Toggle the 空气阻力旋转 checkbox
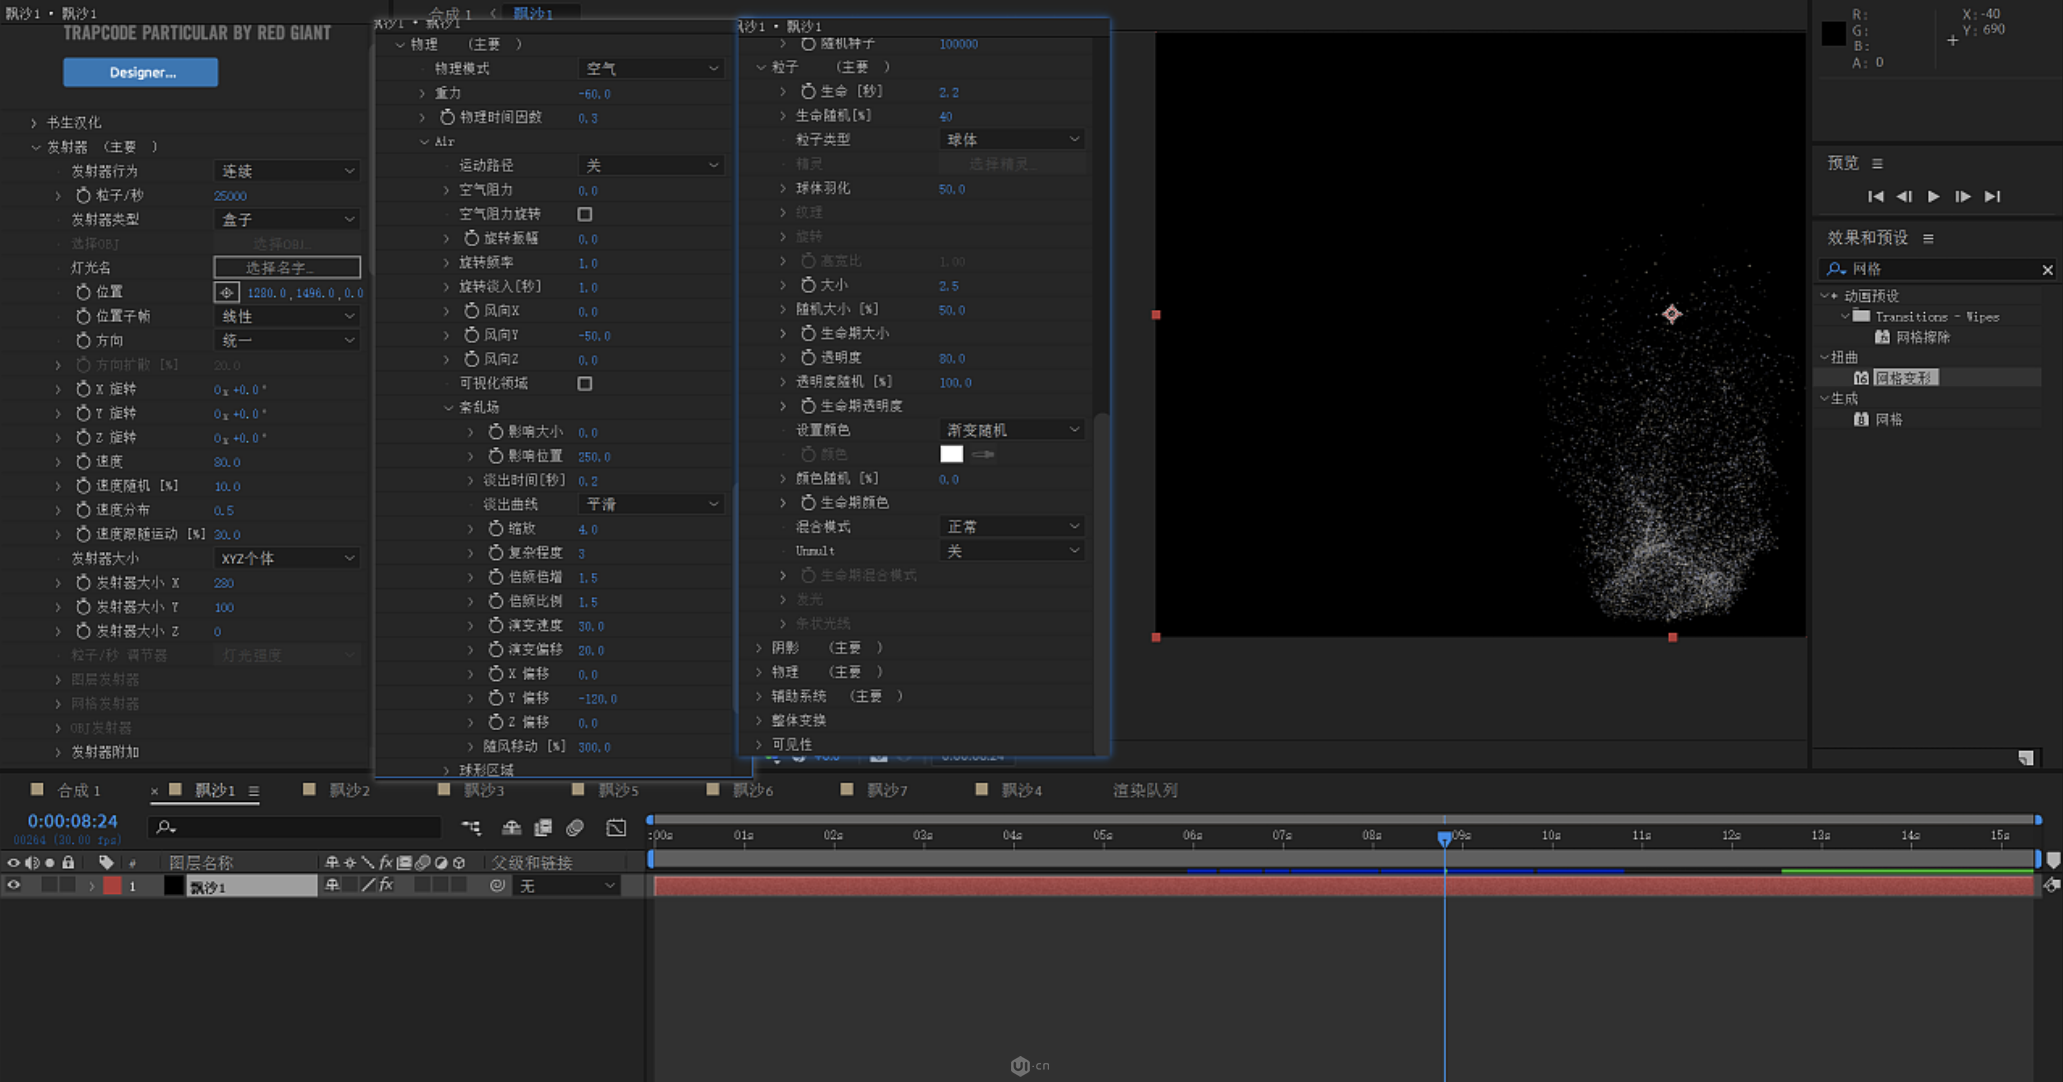This screenshot has height=1082, width=2063. click(x=585, y=214)
